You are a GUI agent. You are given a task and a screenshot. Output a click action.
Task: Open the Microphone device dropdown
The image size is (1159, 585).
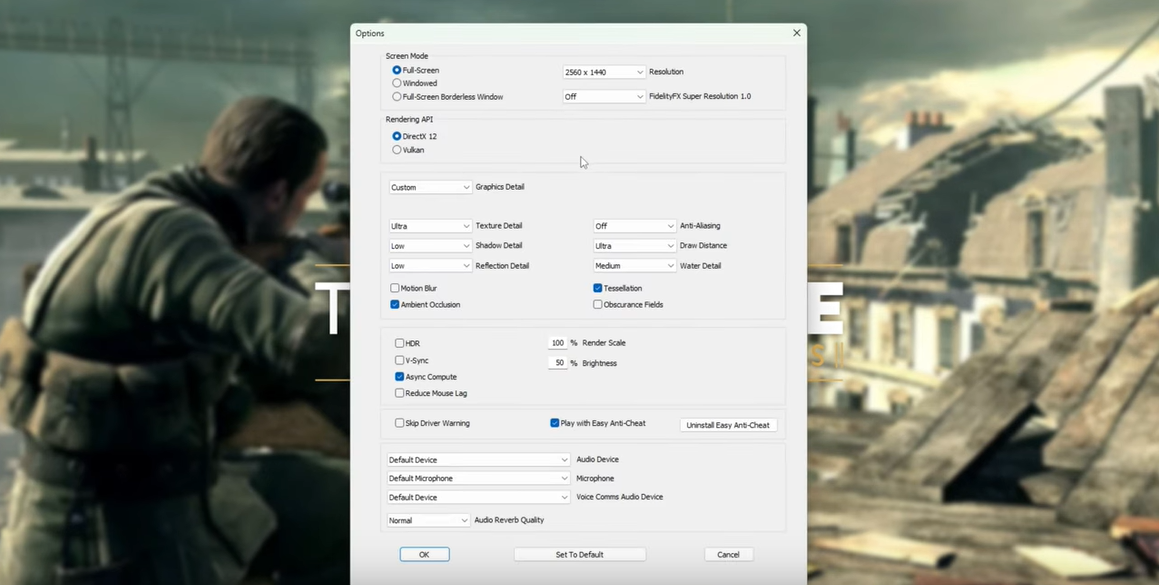(x=478, y=479)
